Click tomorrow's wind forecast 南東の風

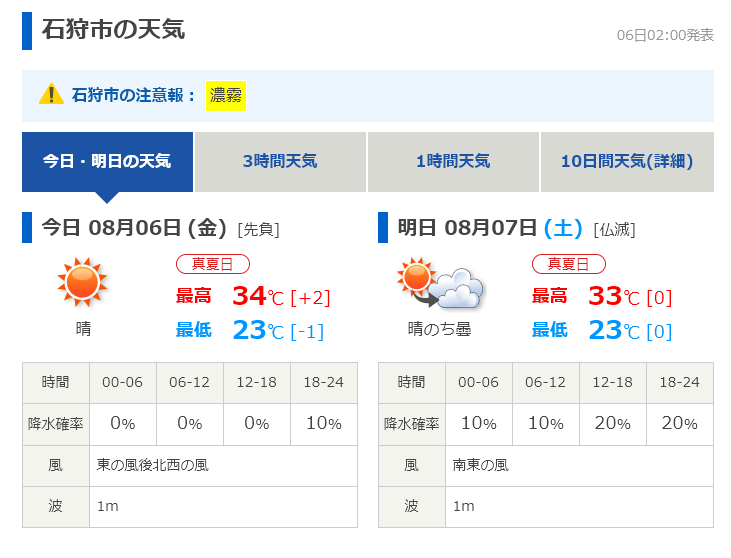481,465
